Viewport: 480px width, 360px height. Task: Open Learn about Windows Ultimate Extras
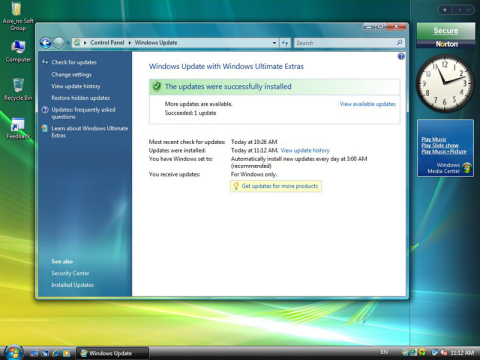click(90, 132)
